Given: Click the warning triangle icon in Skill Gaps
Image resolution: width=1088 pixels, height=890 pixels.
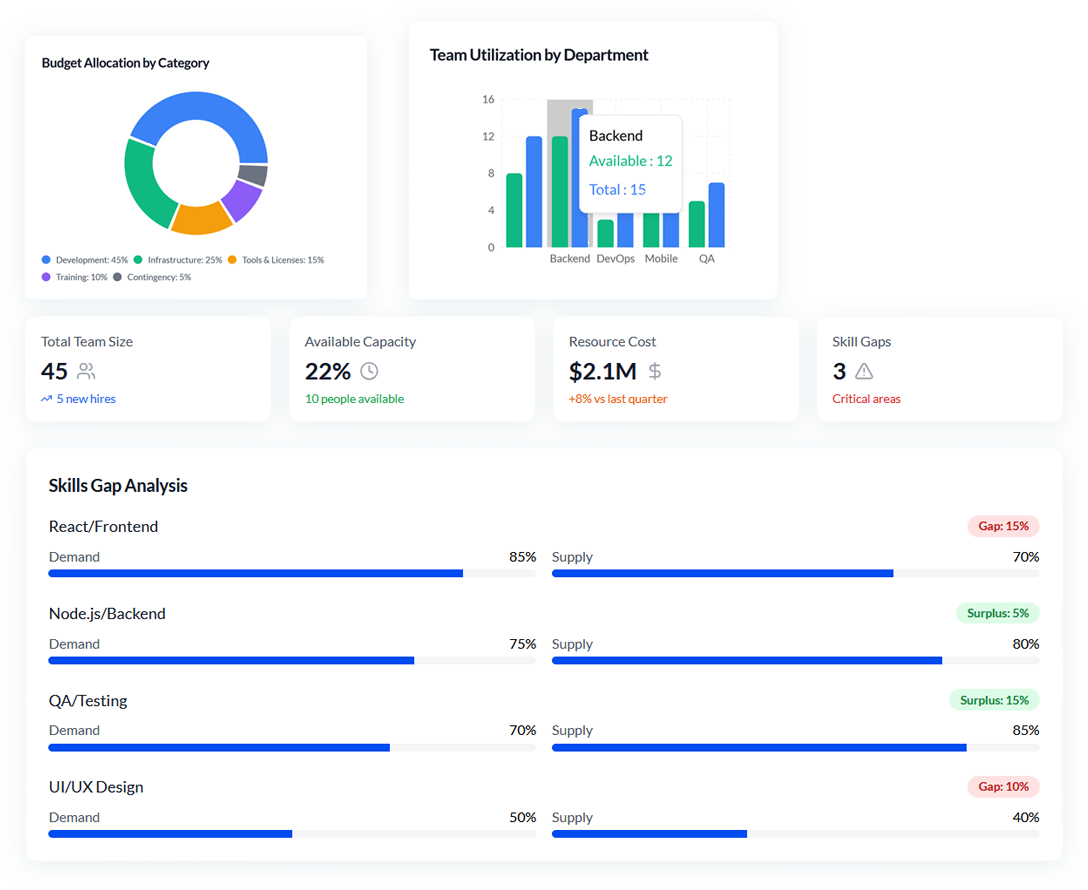Looking at the screenshot, I should [x=864, y=372].
